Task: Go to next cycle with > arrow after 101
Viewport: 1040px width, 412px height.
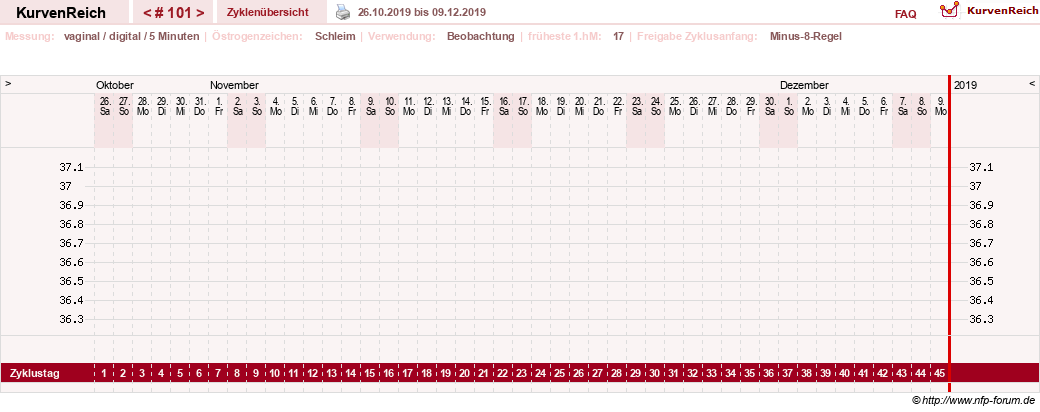Action: click(x=200, y=13)
